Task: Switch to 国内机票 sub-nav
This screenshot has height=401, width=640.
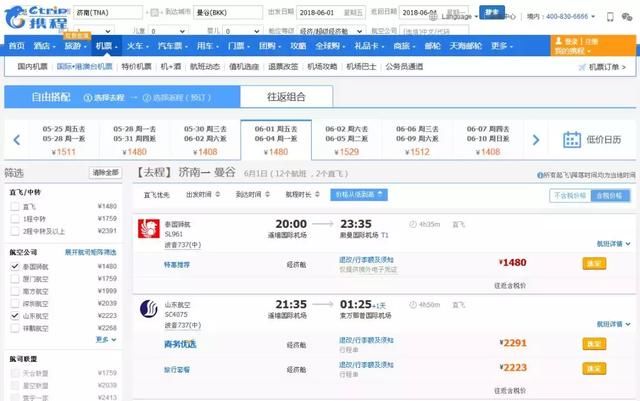Action: (x=33, y=67)
